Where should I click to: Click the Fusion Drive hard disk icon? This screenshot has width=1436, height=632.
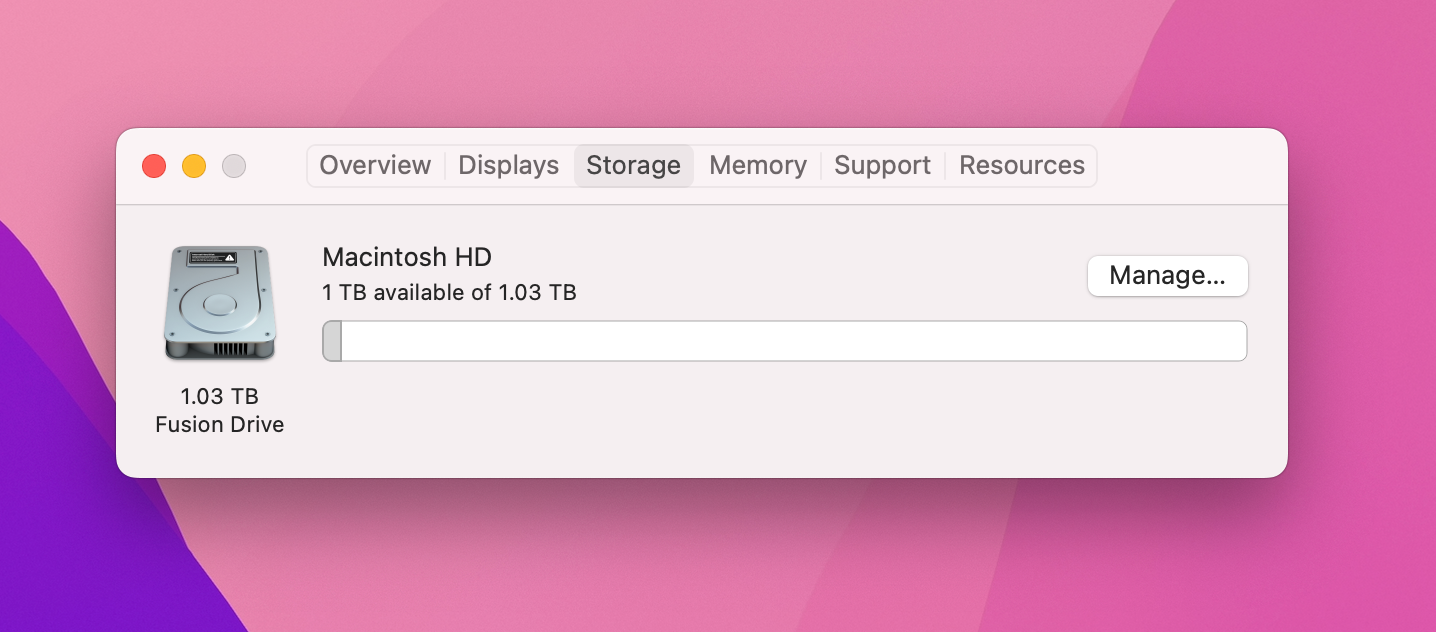coord(220,303)
